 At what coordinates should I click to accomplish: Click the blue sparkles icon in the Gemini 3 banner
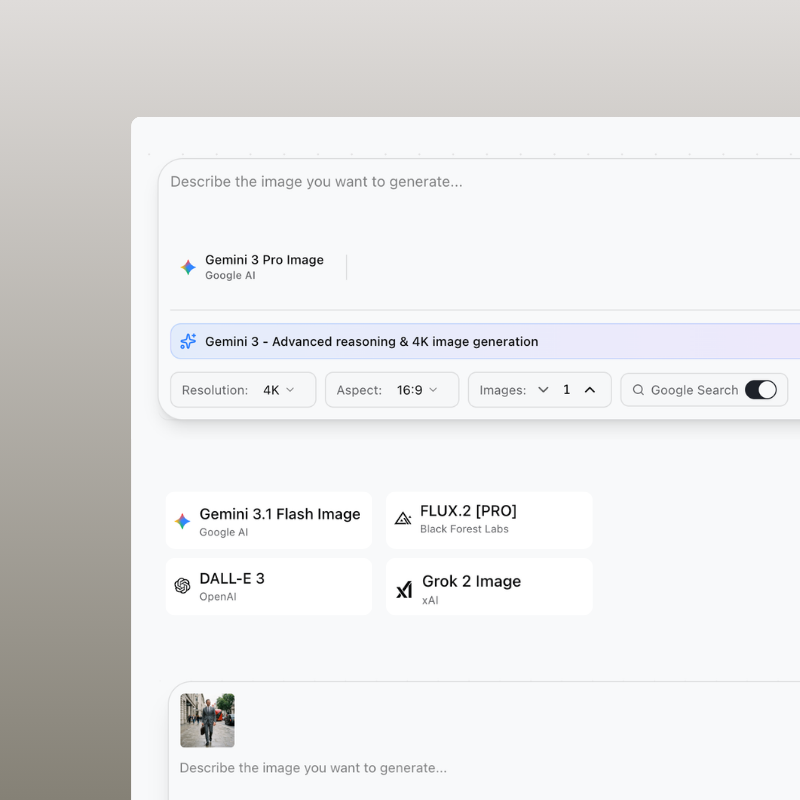[188, 341]
